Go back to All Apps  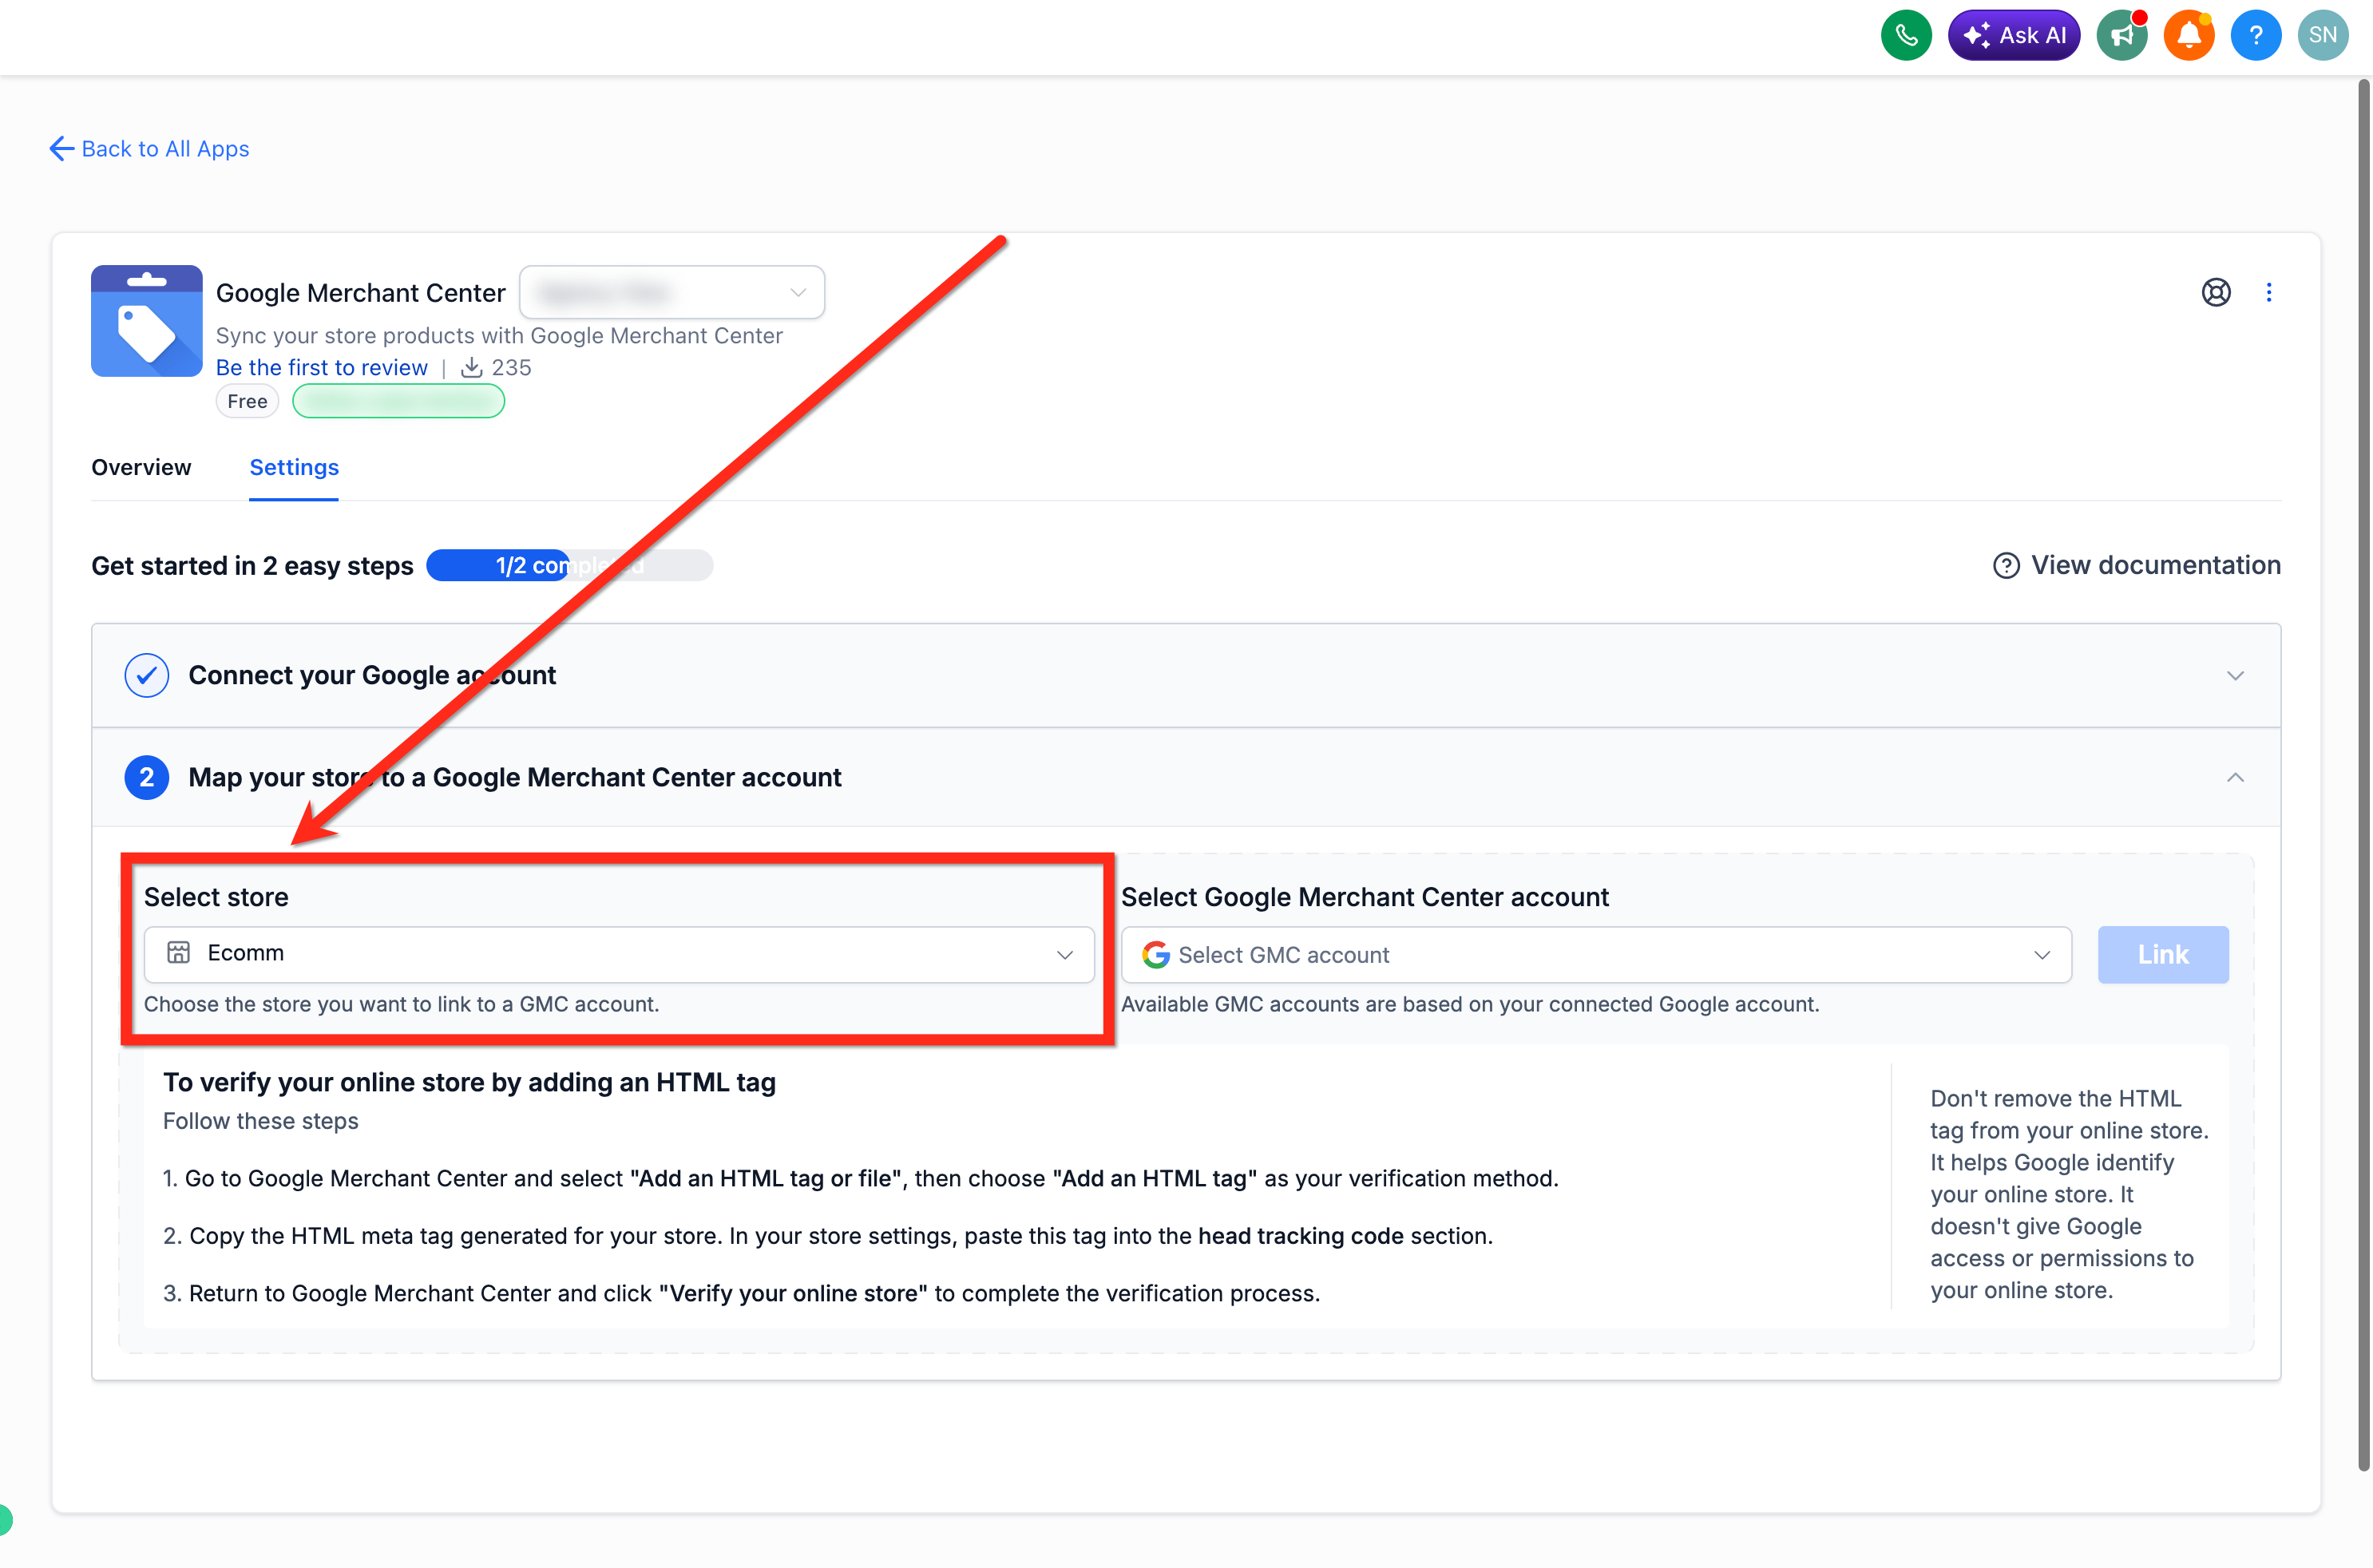tap(149, 149)
